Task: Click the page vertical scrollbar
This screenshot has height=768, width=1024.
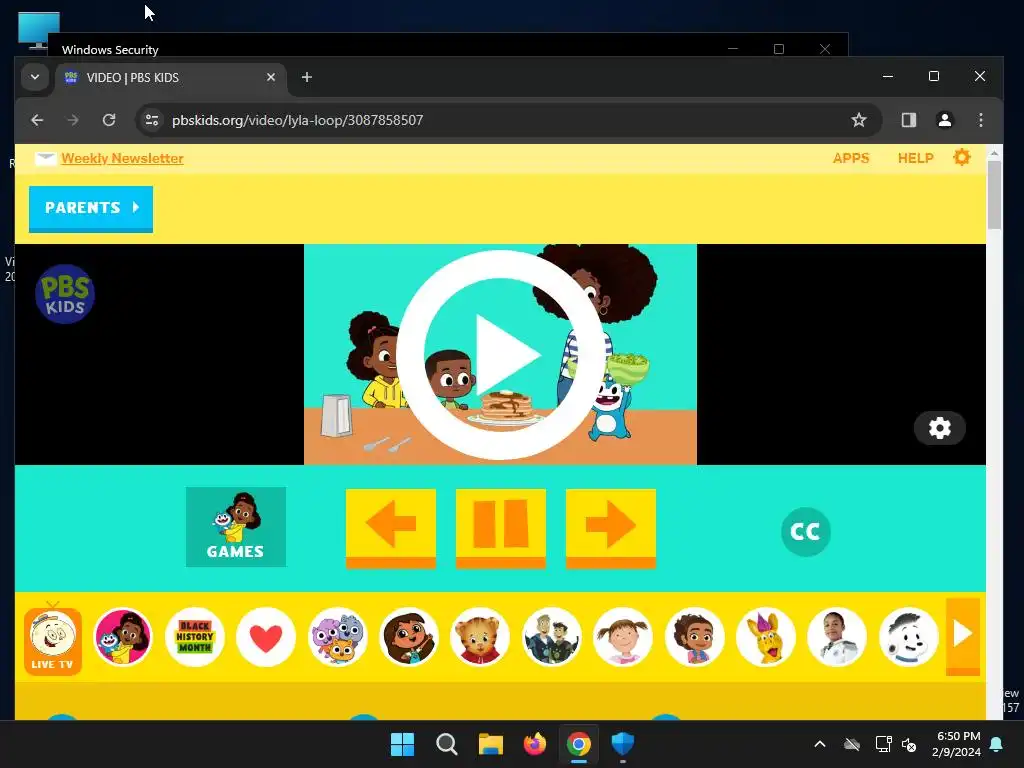Action: 994,196
